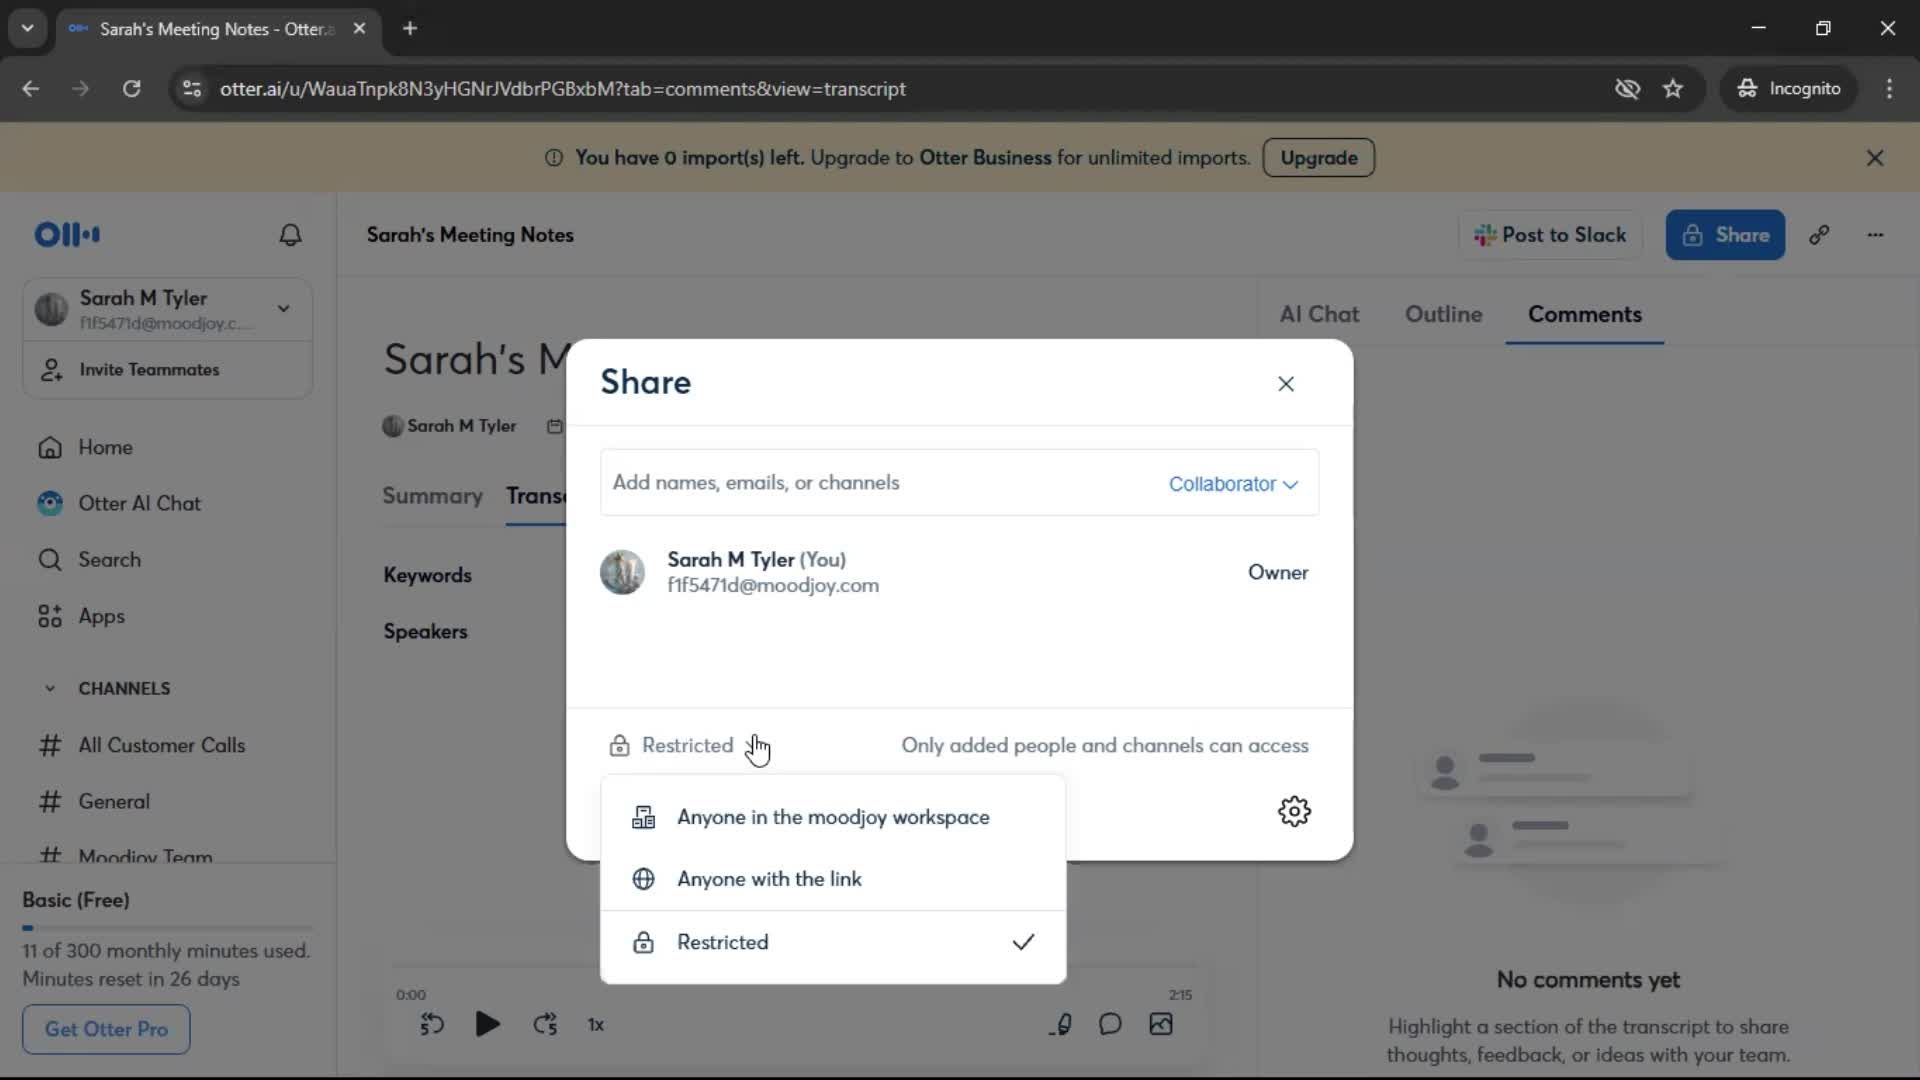Skip forward using forward icon

tap(545, 1025)
